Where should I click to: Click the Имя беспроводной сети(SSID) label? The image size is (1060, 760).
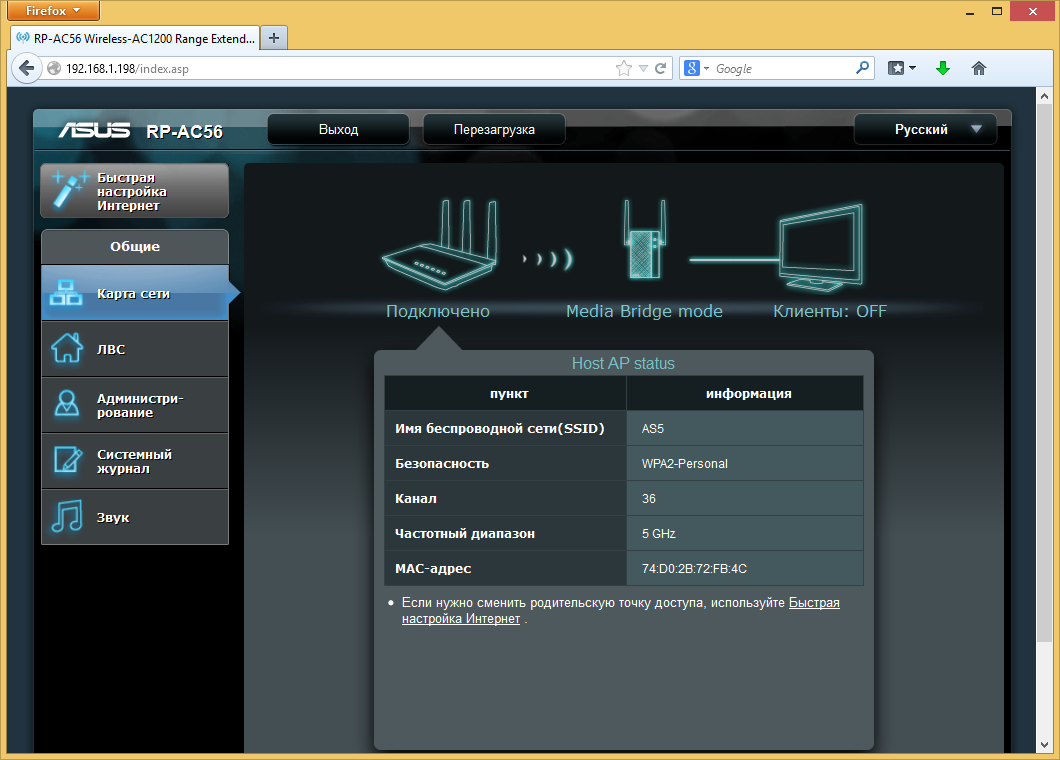pyautogui.click(x=499, y=429)
